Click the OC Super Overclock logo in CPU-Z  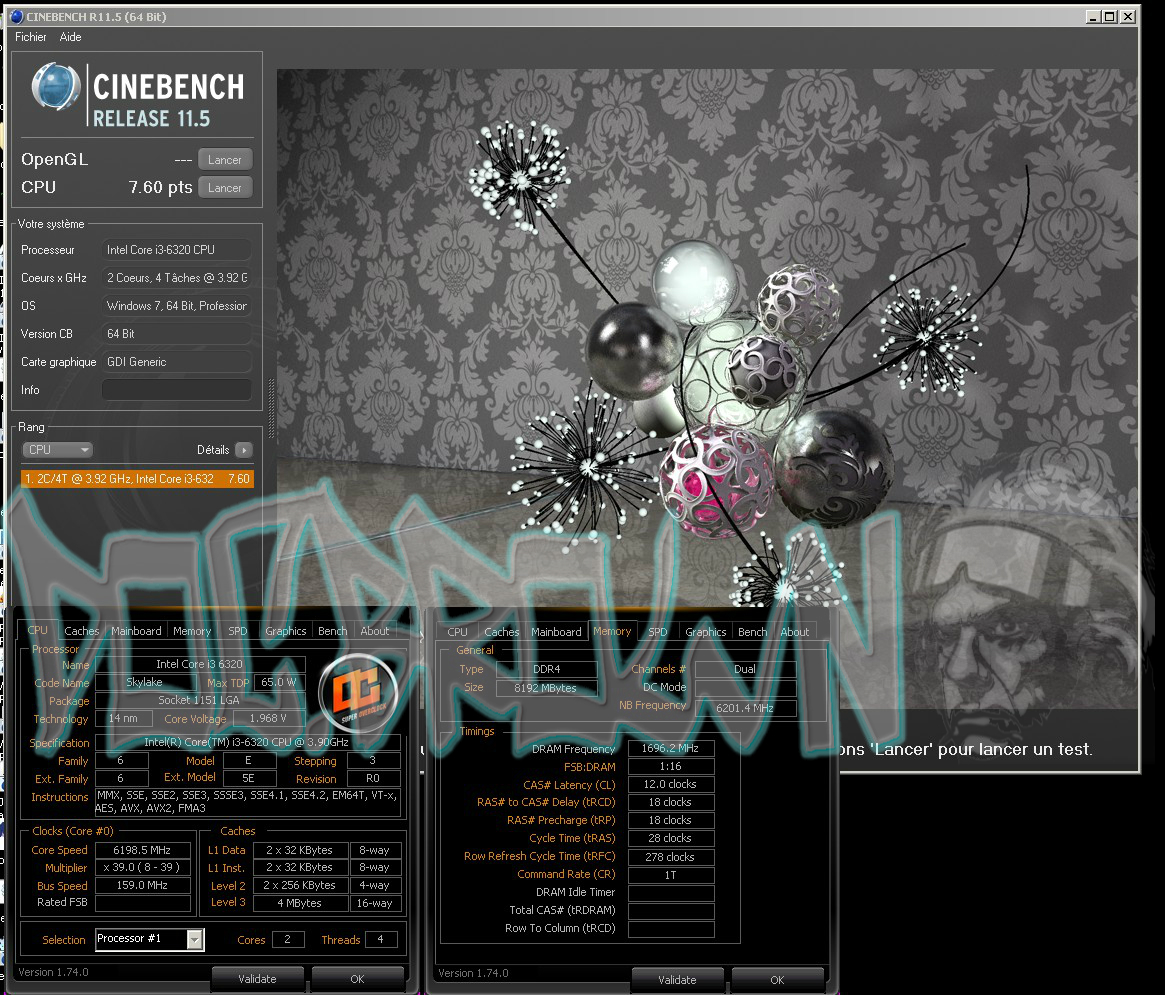[x=358, y=693]
